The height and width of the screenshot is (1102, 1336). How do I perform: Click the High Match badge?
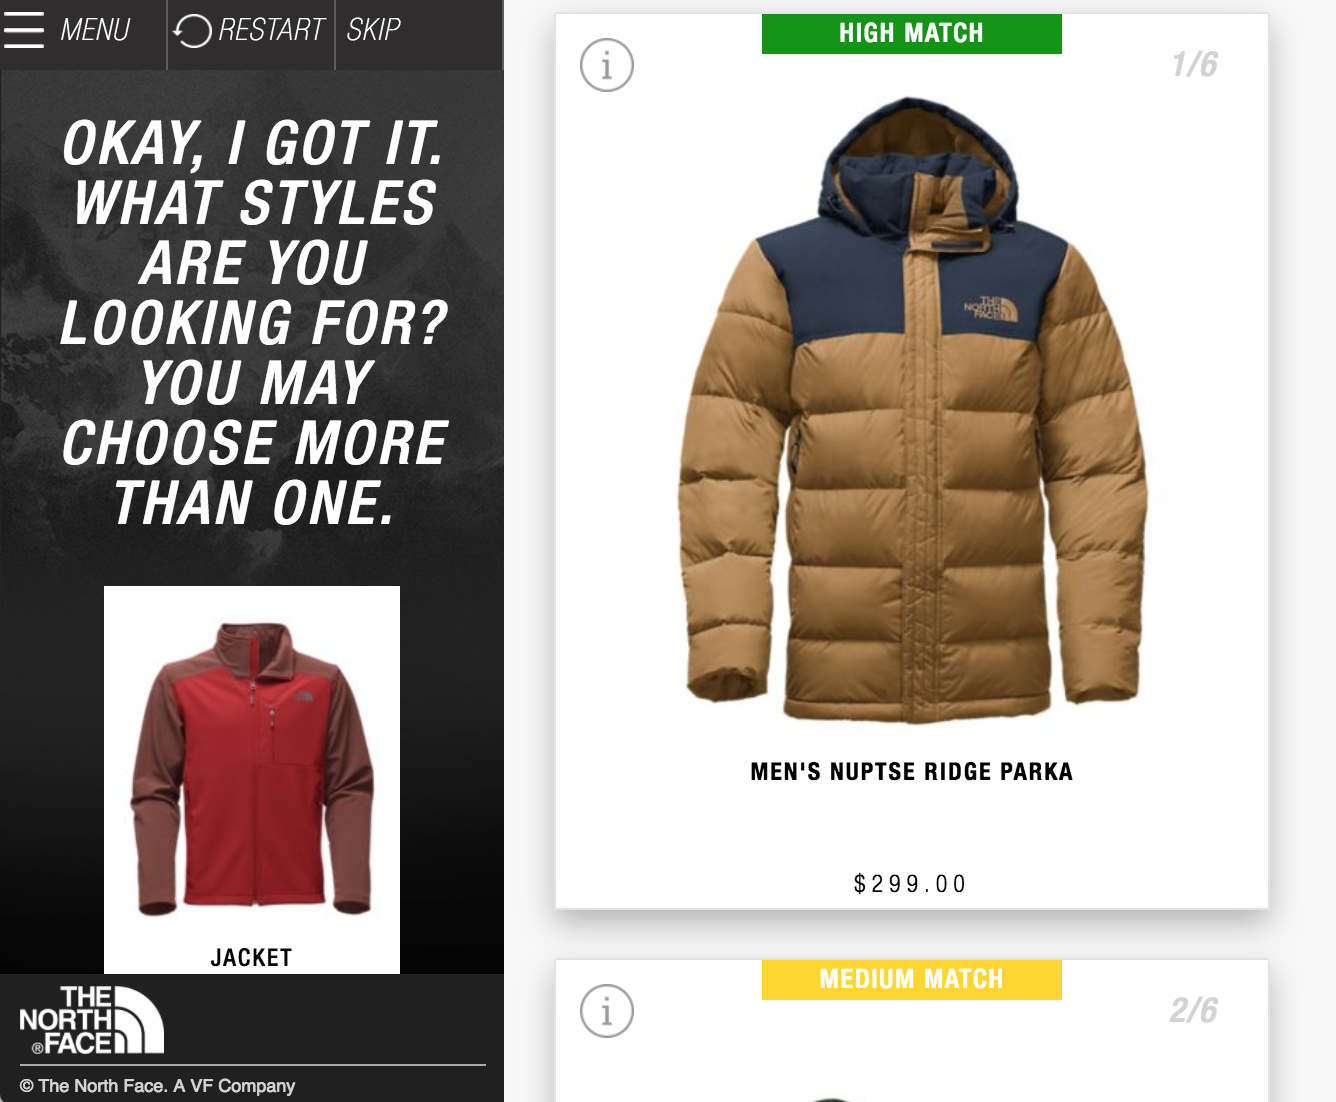tap(912, 34)
